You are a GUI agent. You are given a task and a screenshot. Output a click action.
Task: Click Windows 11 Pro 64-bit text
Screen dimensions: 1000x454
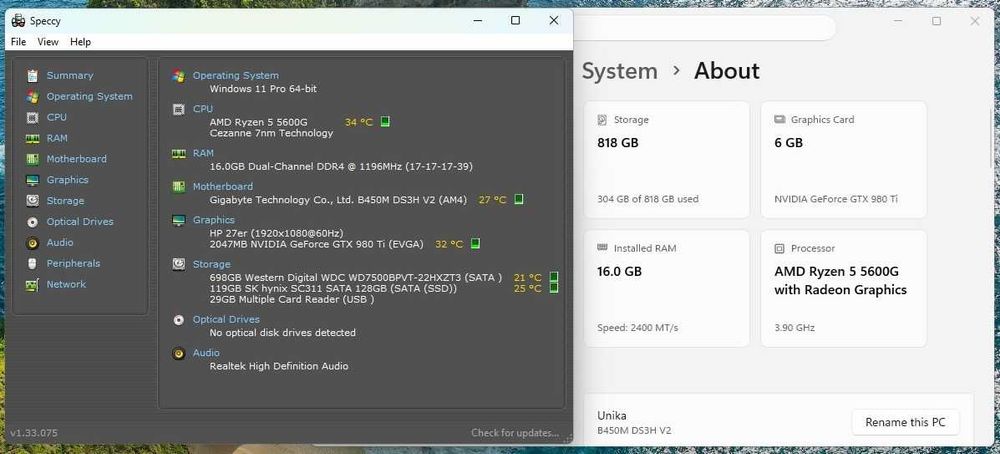263,89
